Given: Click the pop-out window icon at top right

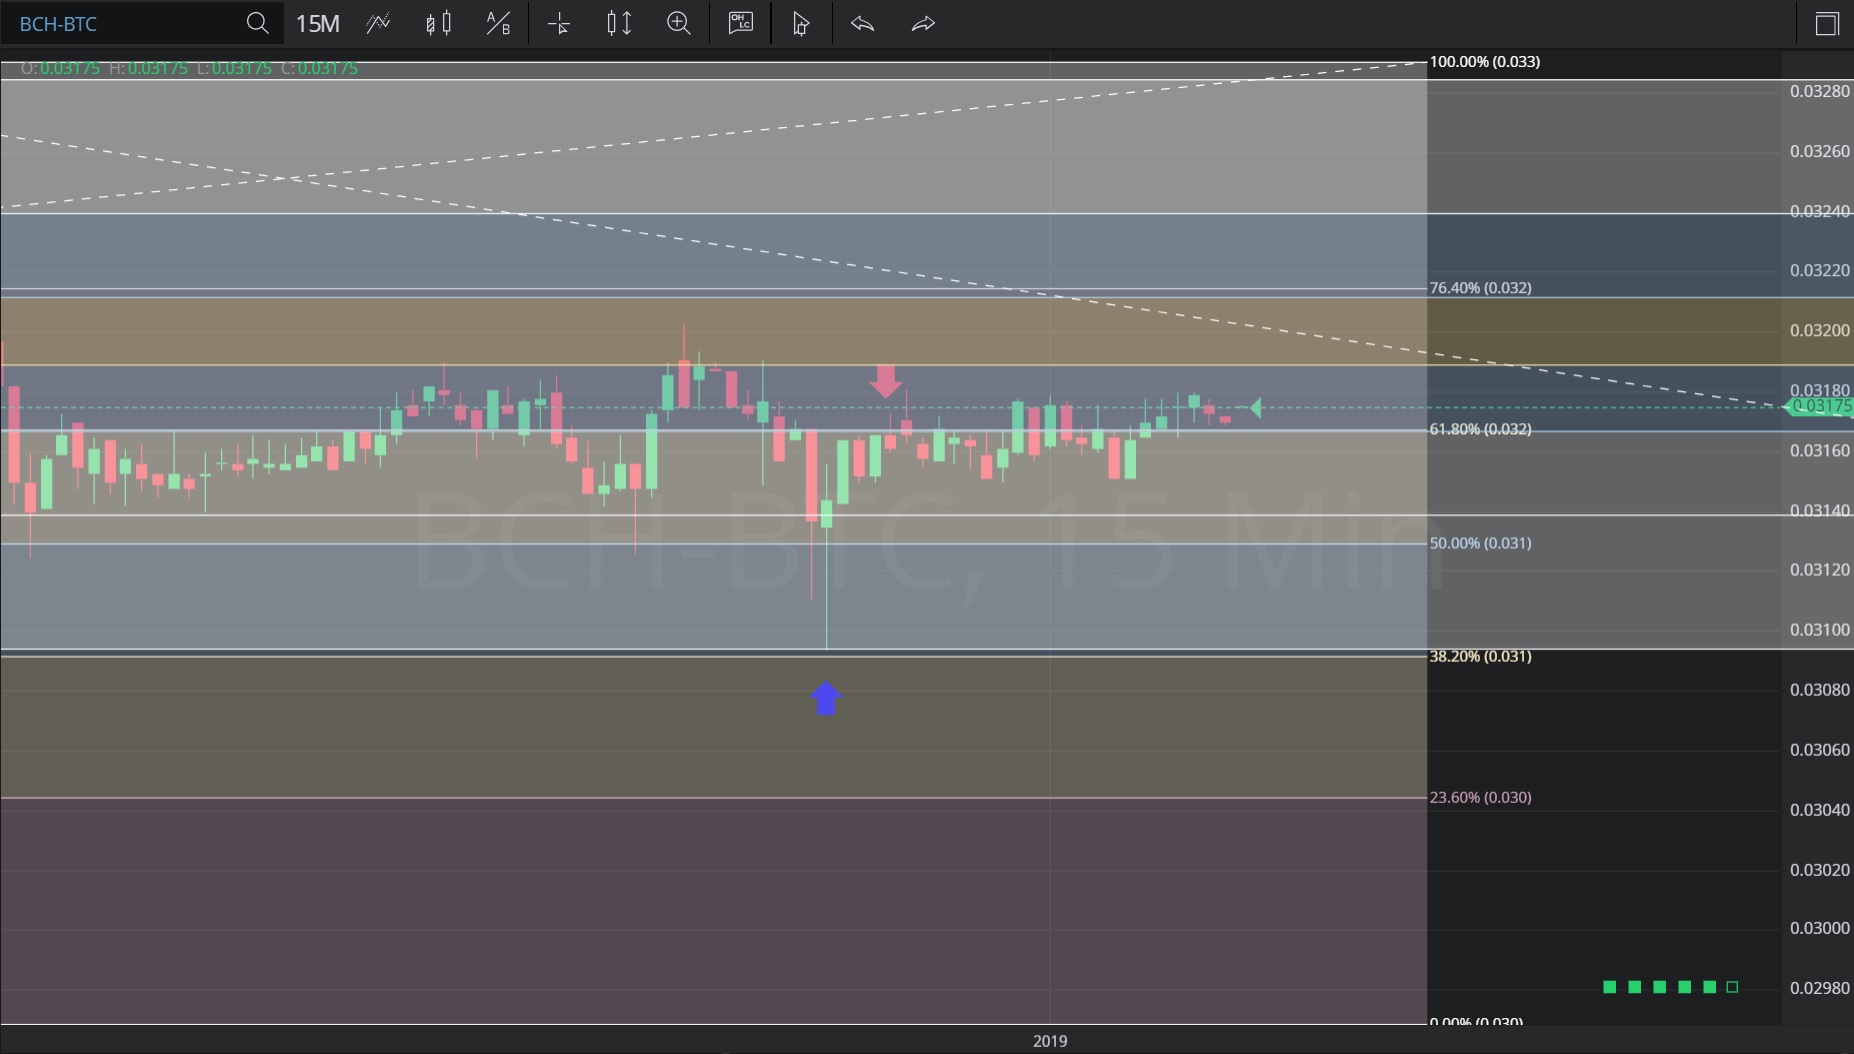Looking at the screenshot, I should (x=1826, y=23).
